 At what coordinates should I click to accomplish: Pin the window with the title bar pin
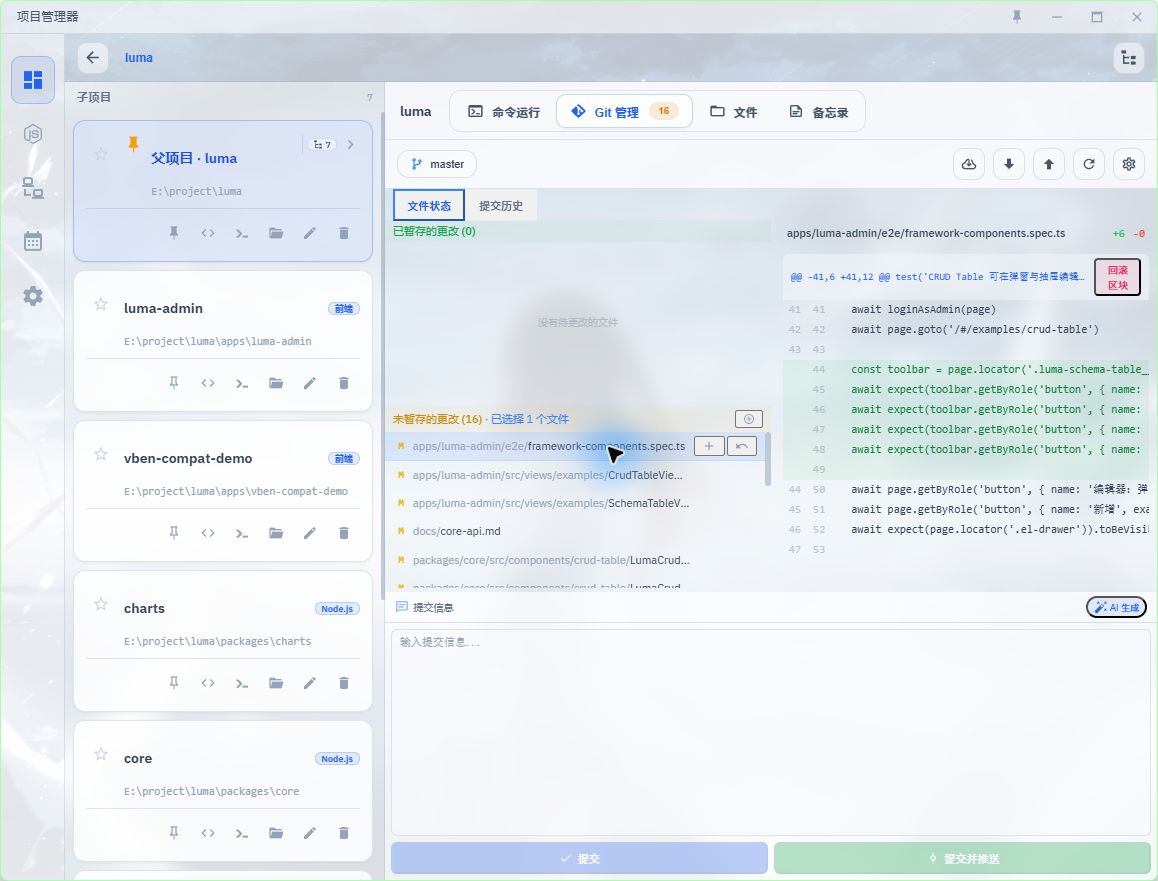pyautogui.click(x=1017, y=16)
